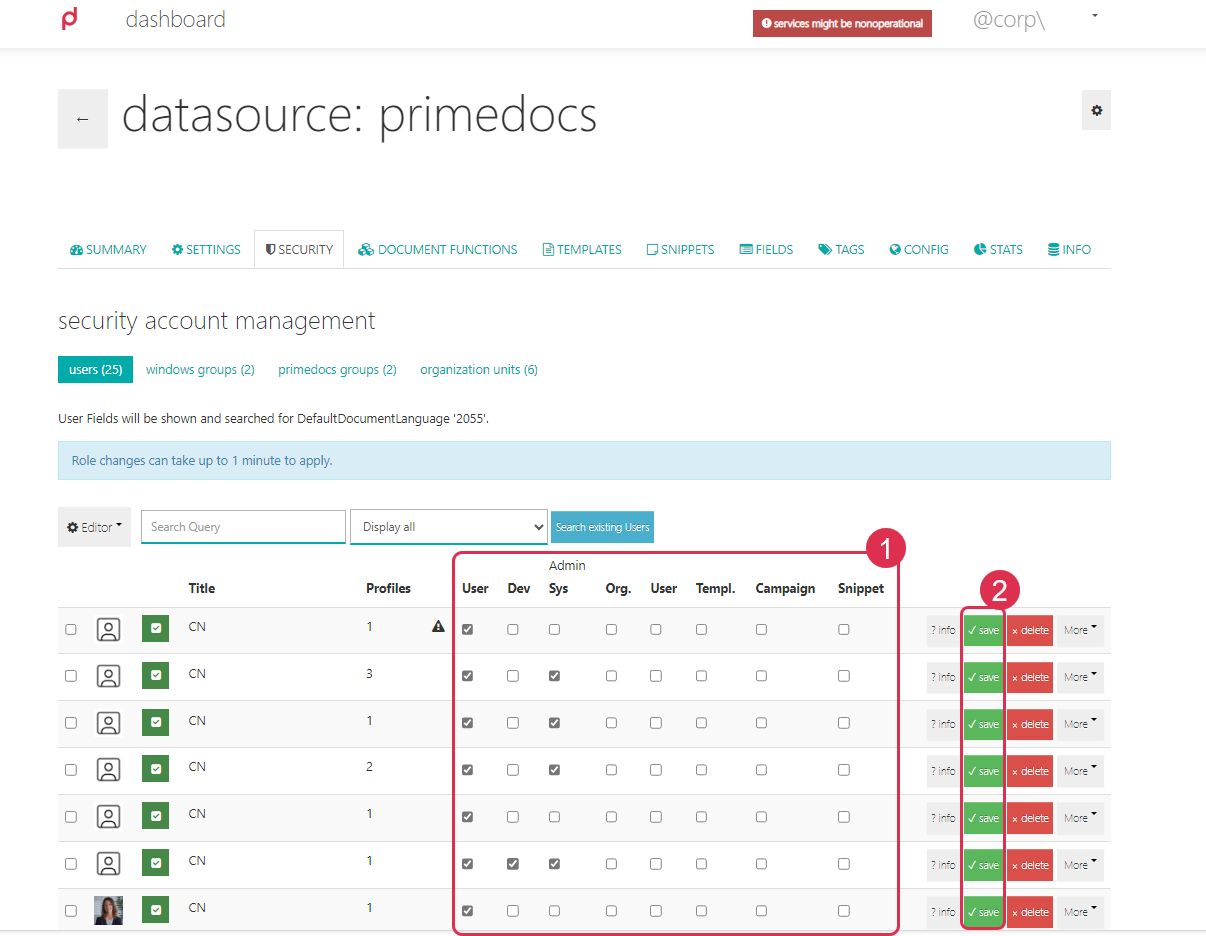Viewport: 1206px width, 936px height.
Task: Open the Info tab
Action: 1069,250
